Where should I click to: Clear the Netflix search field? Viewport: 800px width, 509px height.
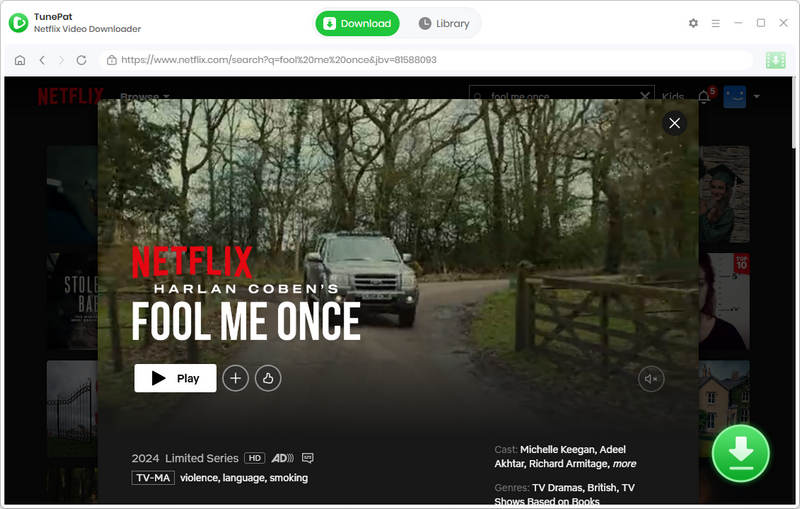(x=644, y=96)
